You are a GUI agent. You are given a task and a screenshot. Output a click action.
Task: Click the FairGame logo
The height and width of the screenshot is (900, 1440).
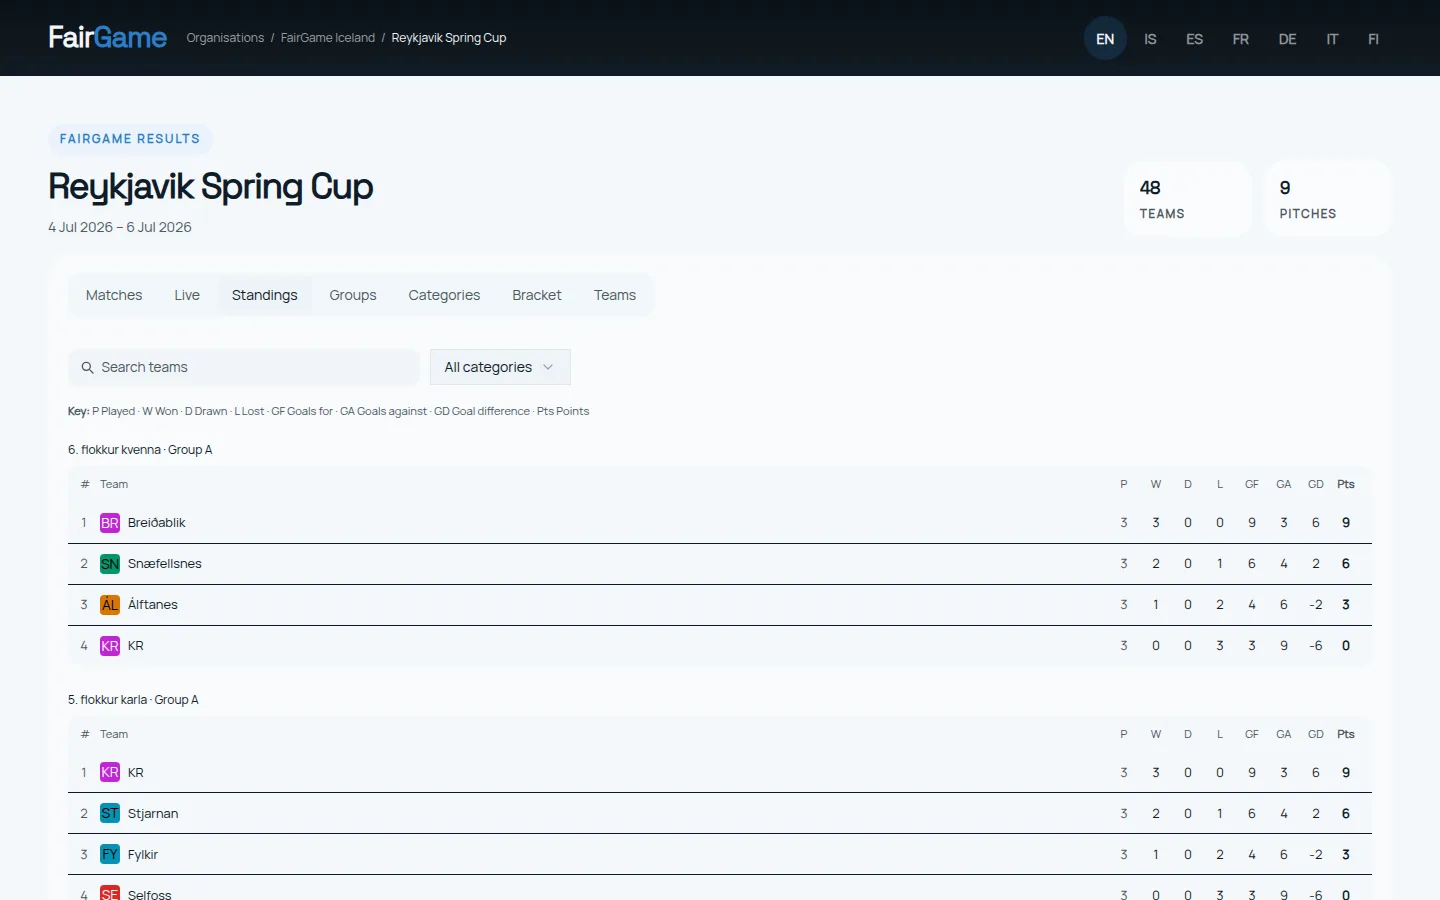point(108,38)
